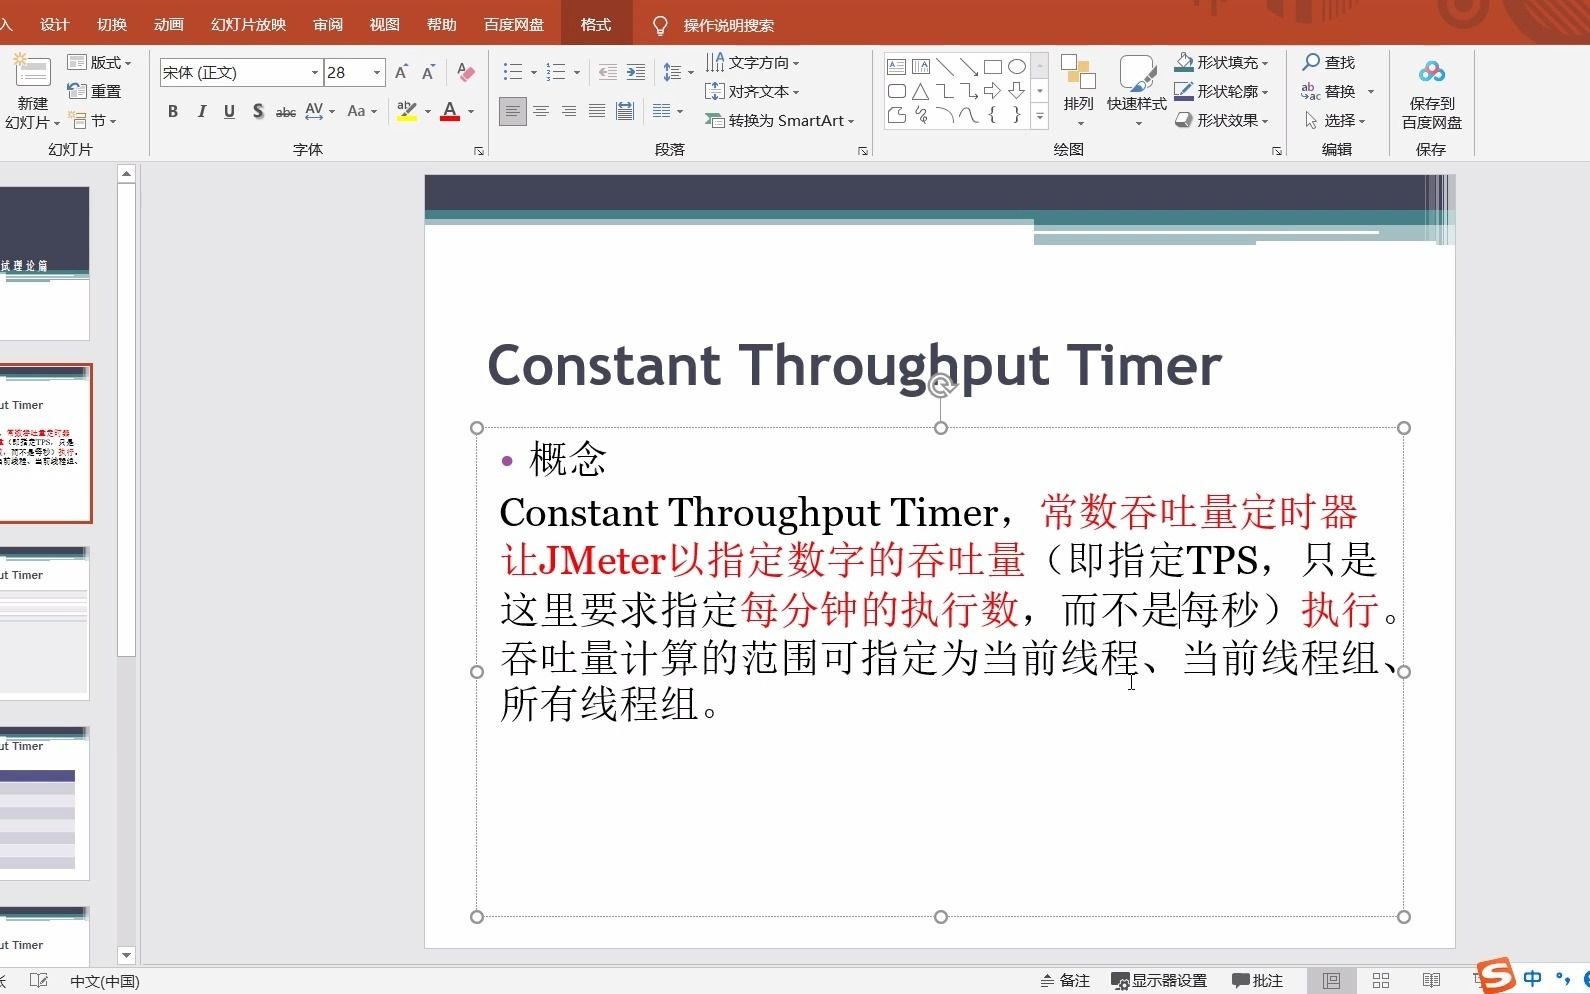Viewport: 1590px width, 994px height.
Task: Select the triangle shape
Action: point(921,91)
